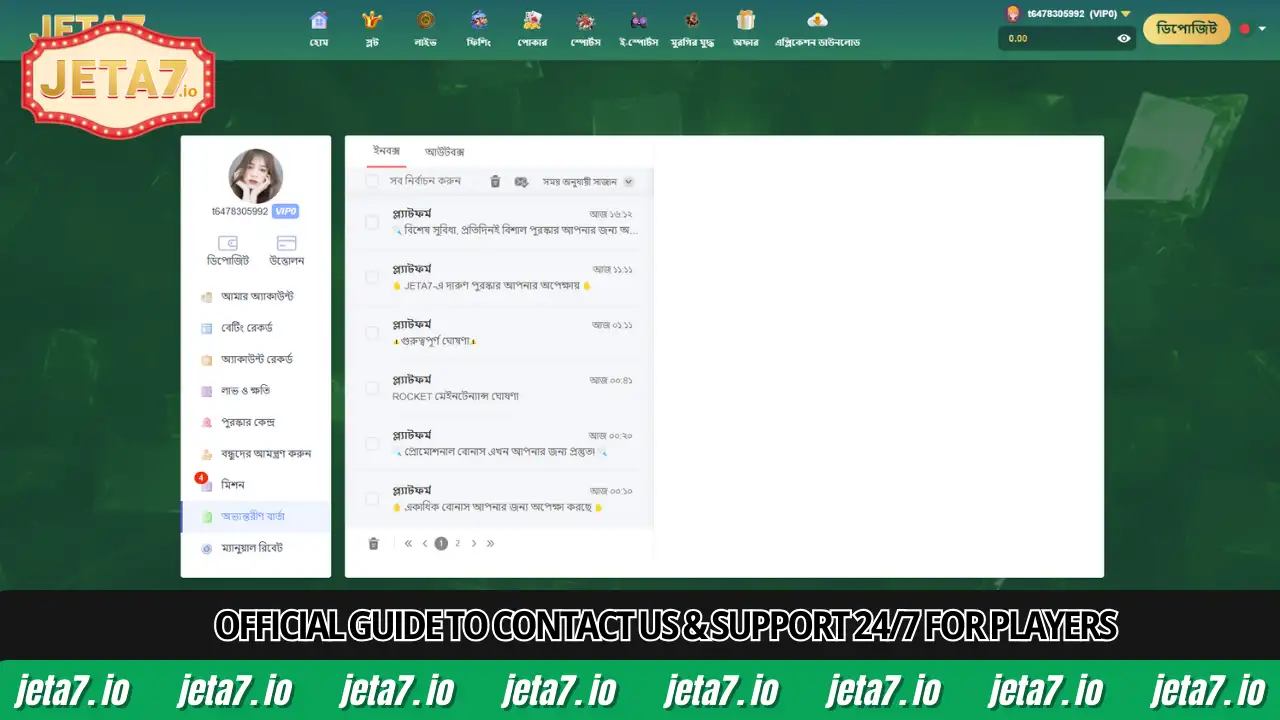
Task: Check the ROCKET মেইনটেন্যান্স message checkbox
Action: click(x=372, y=388)
